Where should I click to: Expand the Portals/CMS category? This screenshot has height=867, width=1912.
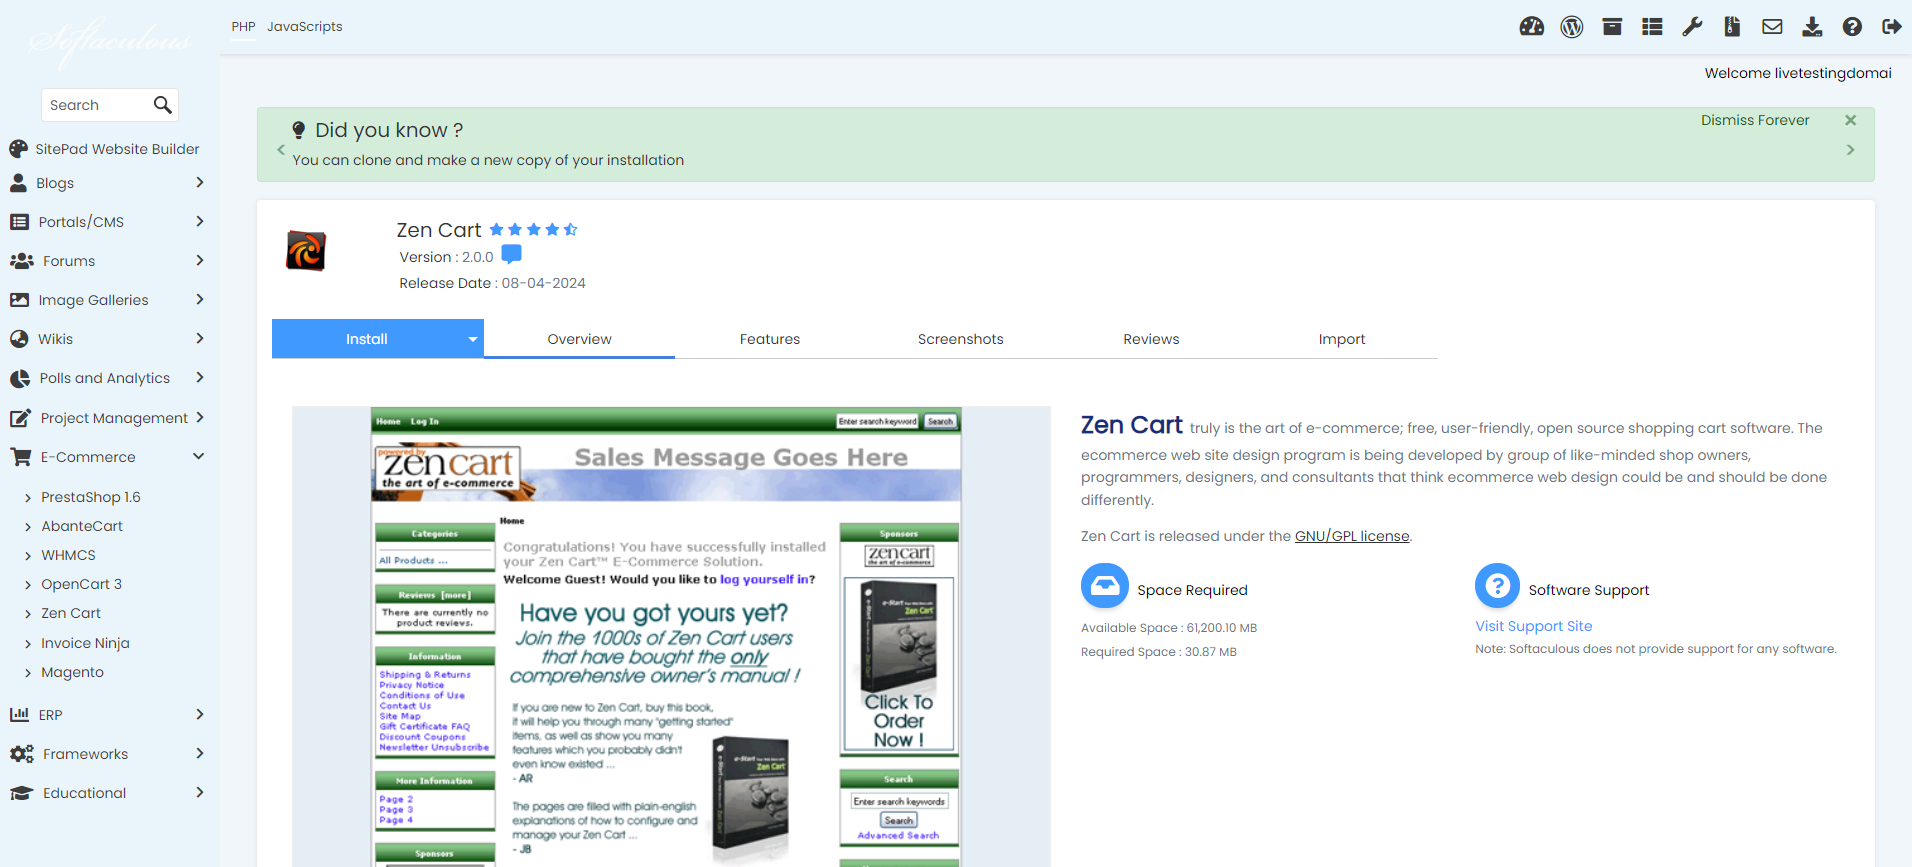pos(106,222)
